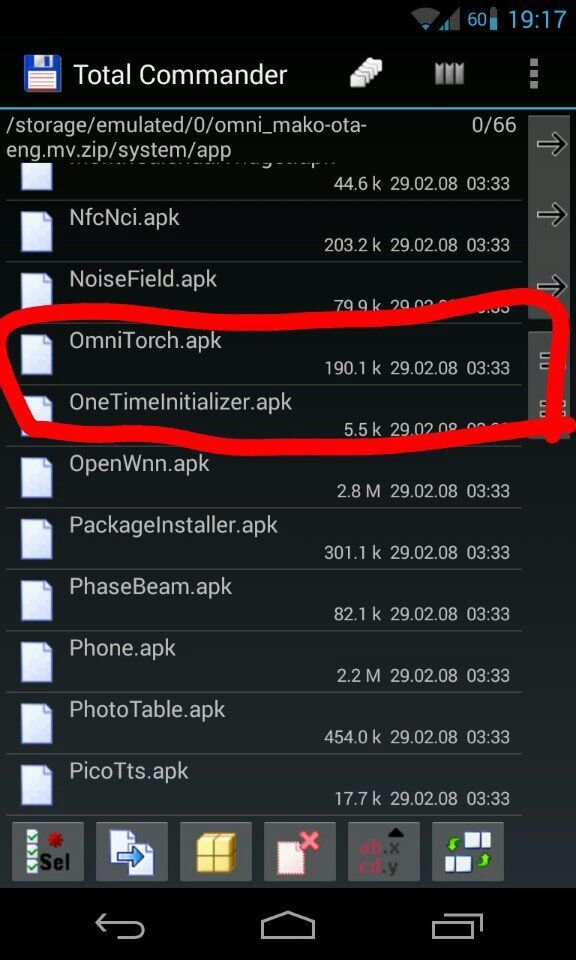Open the bookmarks icon in title bar
Viewport: 576px width, 960px height.
[x=449, y=74]
